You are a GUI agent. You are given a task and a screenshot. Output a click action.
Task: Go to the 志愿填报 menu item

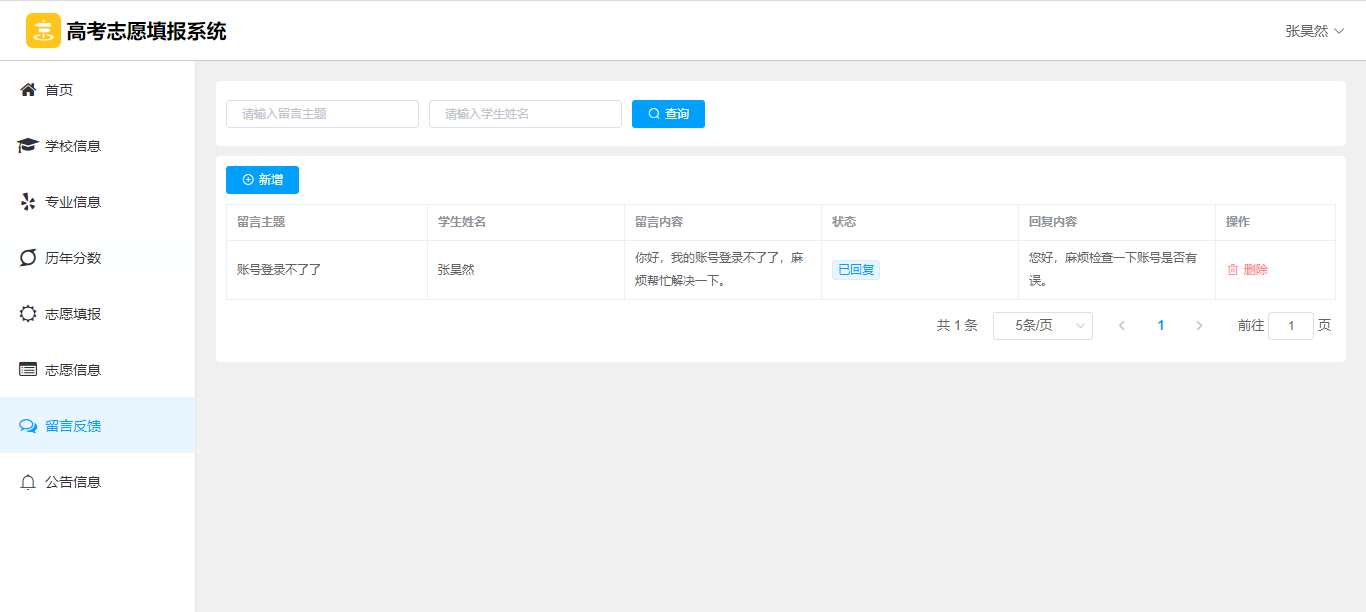click(x=73, y=314)
